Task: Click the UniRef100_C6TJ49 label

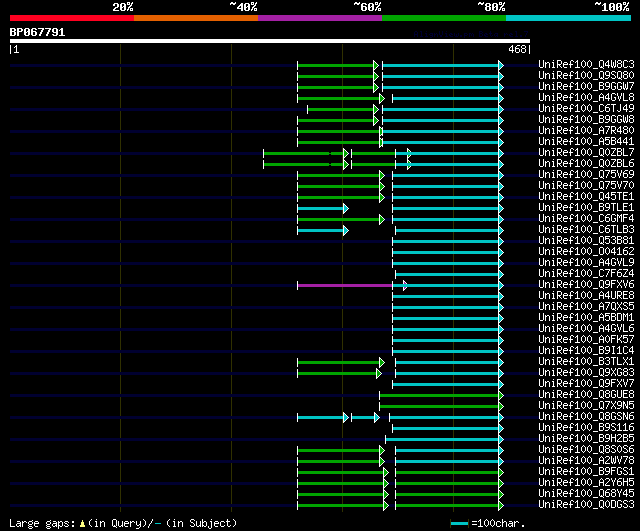Action: click(x=586, y=109)
